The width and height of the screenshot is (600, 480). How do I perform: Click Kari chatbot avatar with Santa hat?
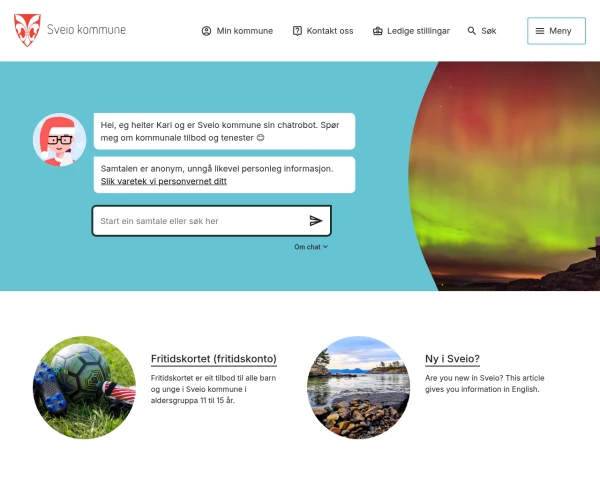click(x=59, y=140)
